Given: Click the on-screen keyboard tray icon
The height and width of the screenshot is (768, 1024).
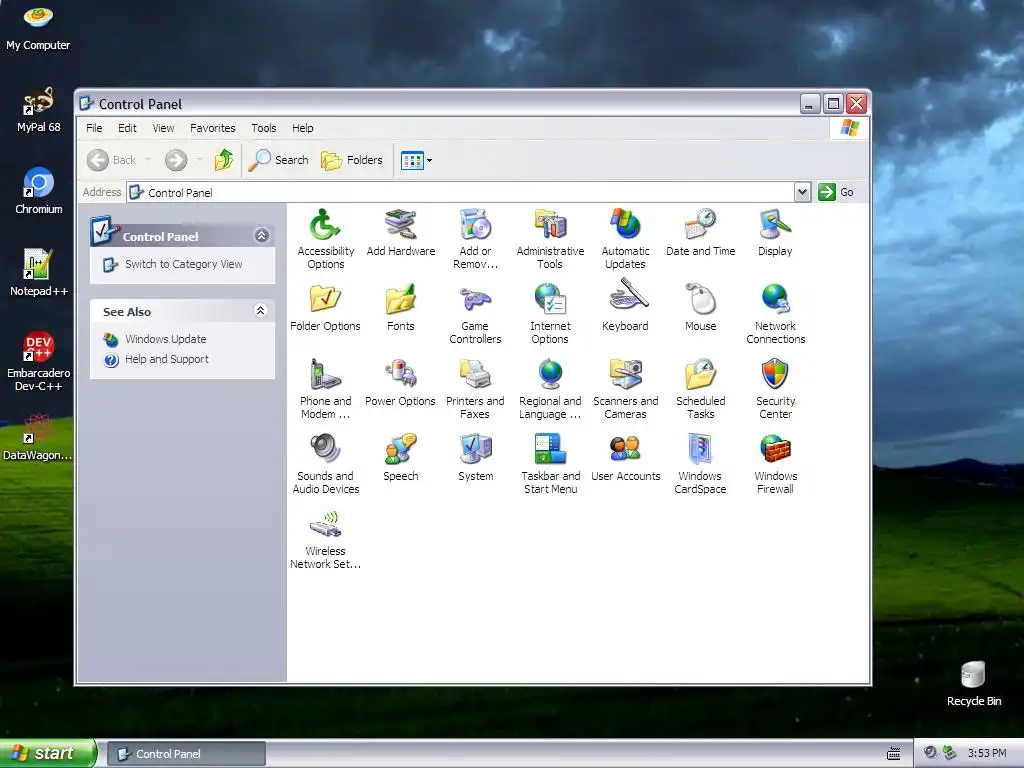Looking at the screenshot, I should (893, 754).
